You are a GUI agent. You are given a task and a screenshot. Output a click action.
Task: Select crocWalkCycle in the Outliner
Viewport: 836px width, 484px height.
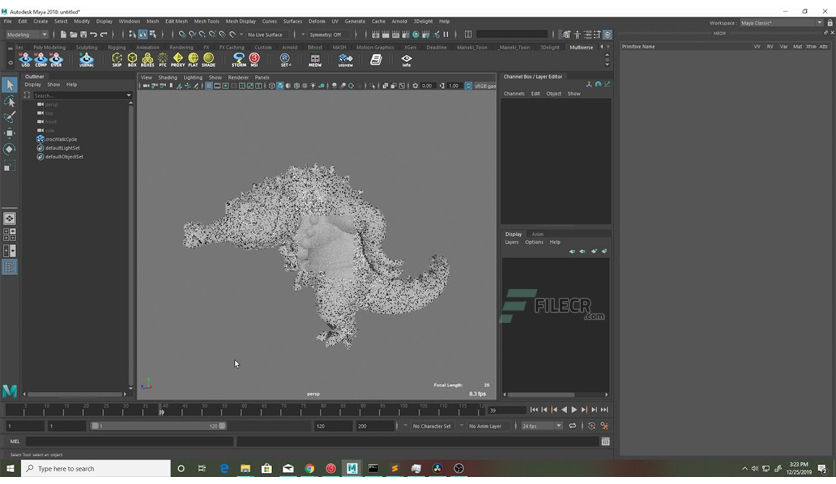61,139
